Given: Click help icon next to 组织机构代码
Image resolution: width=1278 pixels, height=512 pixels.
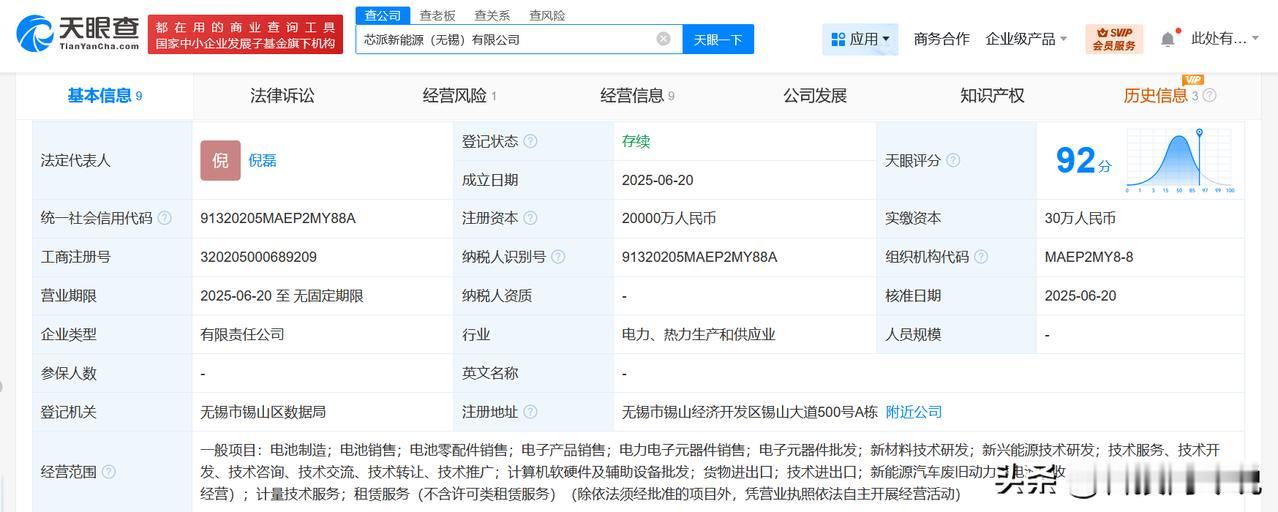Looking at the screenshot, I should tap(981, 257).
